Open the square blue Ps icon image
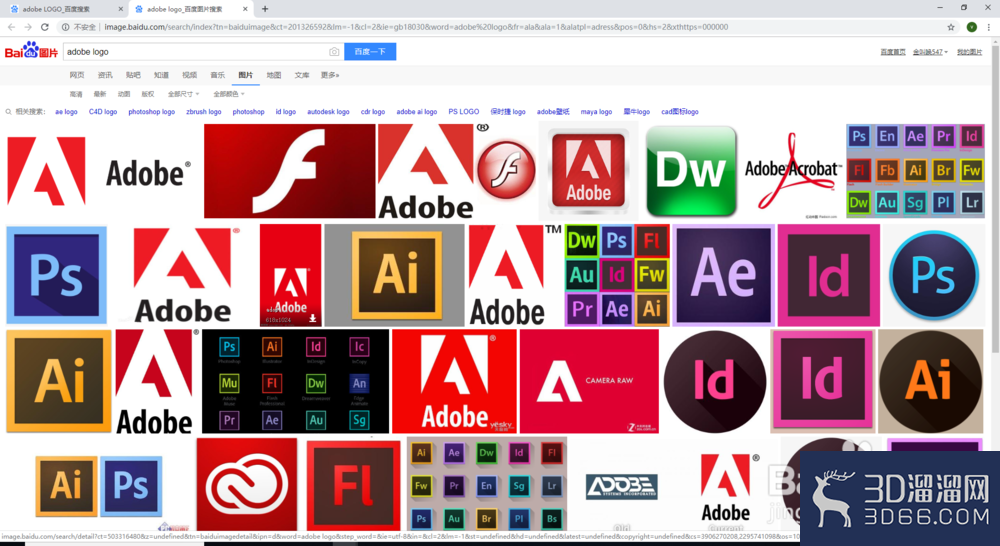This screenshot has width=1000, height=546. click(57, 275)
